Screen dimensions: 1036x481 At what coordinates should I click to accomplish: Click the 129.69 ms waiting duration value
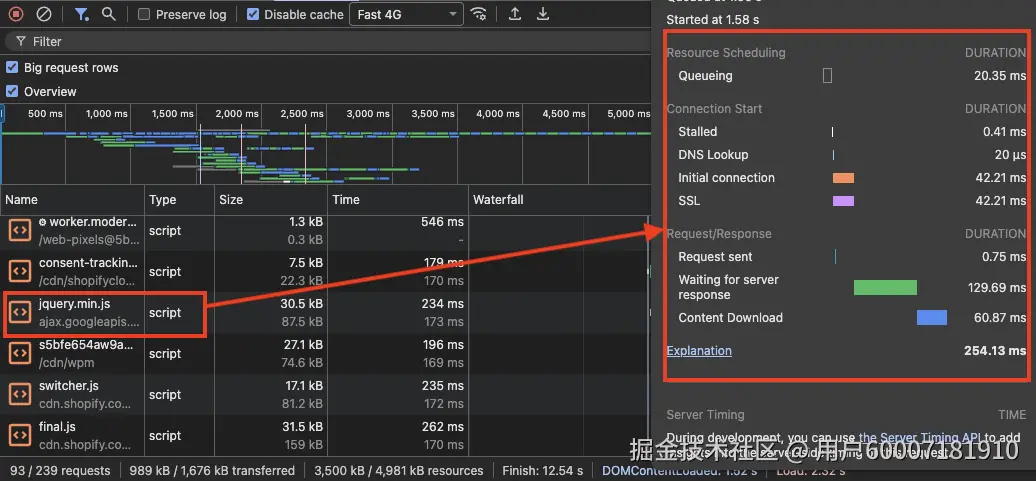[995, 287]
